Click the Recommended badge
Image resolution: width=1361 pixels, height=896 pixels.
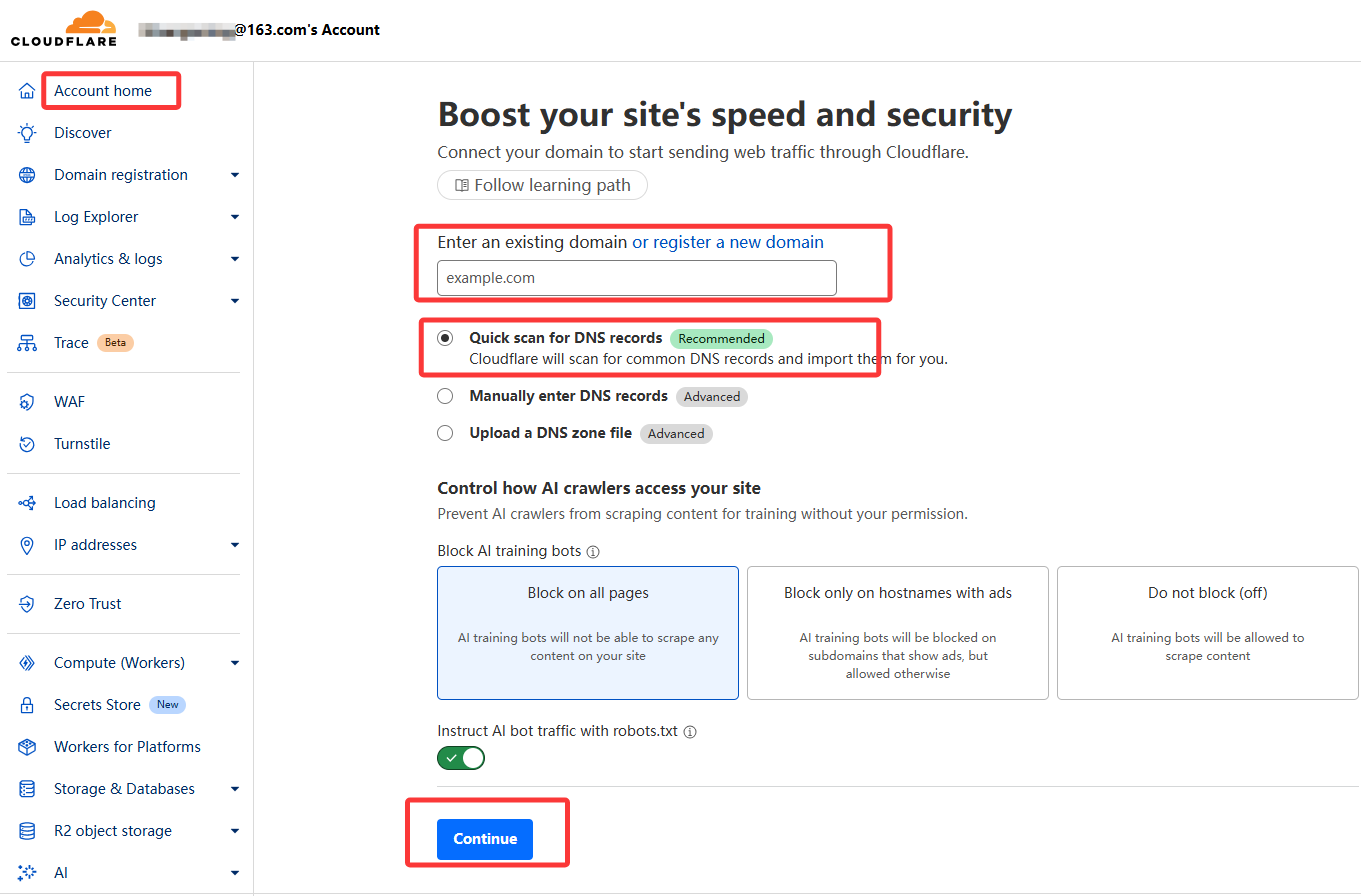pos(722,339)
